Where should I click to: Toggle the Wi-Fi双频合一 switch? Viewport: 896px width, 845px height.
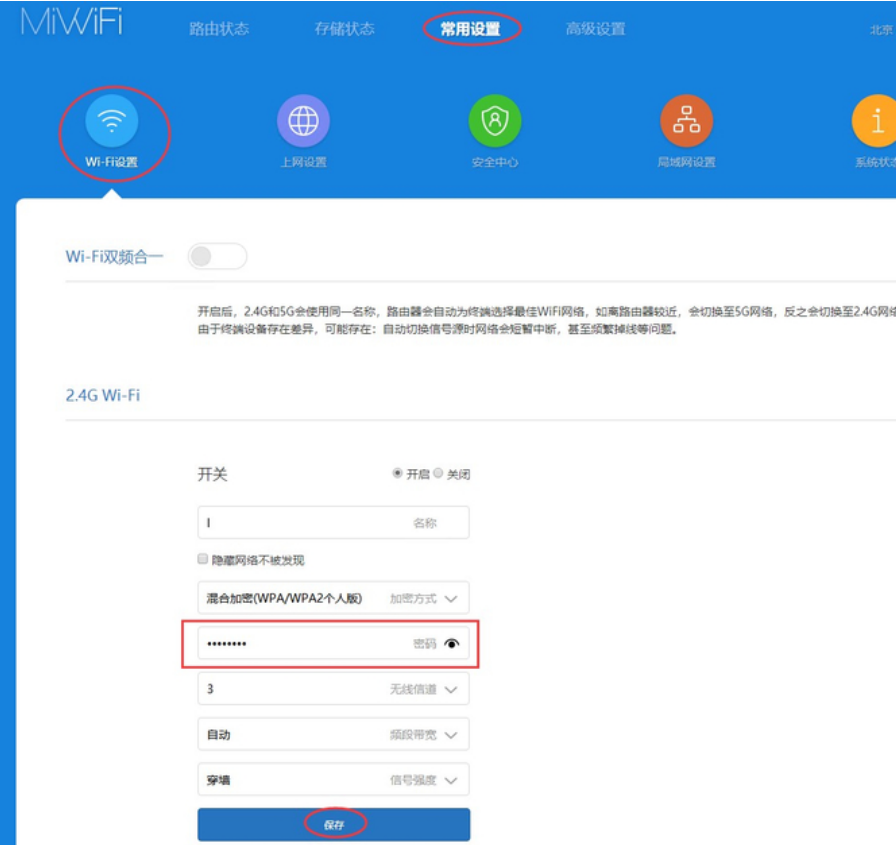click(x=216, y=257)
